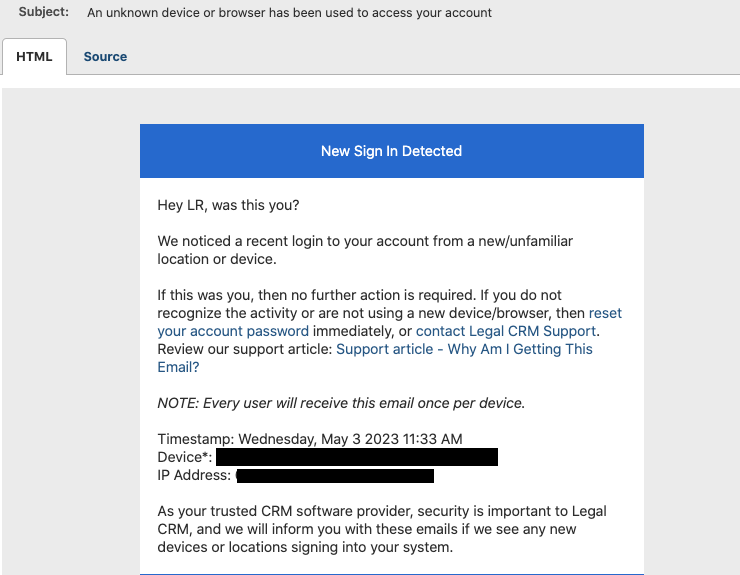
Task: Click the 'Hey LR, was this you?' greeting
Action: click(x=228, y=205)
